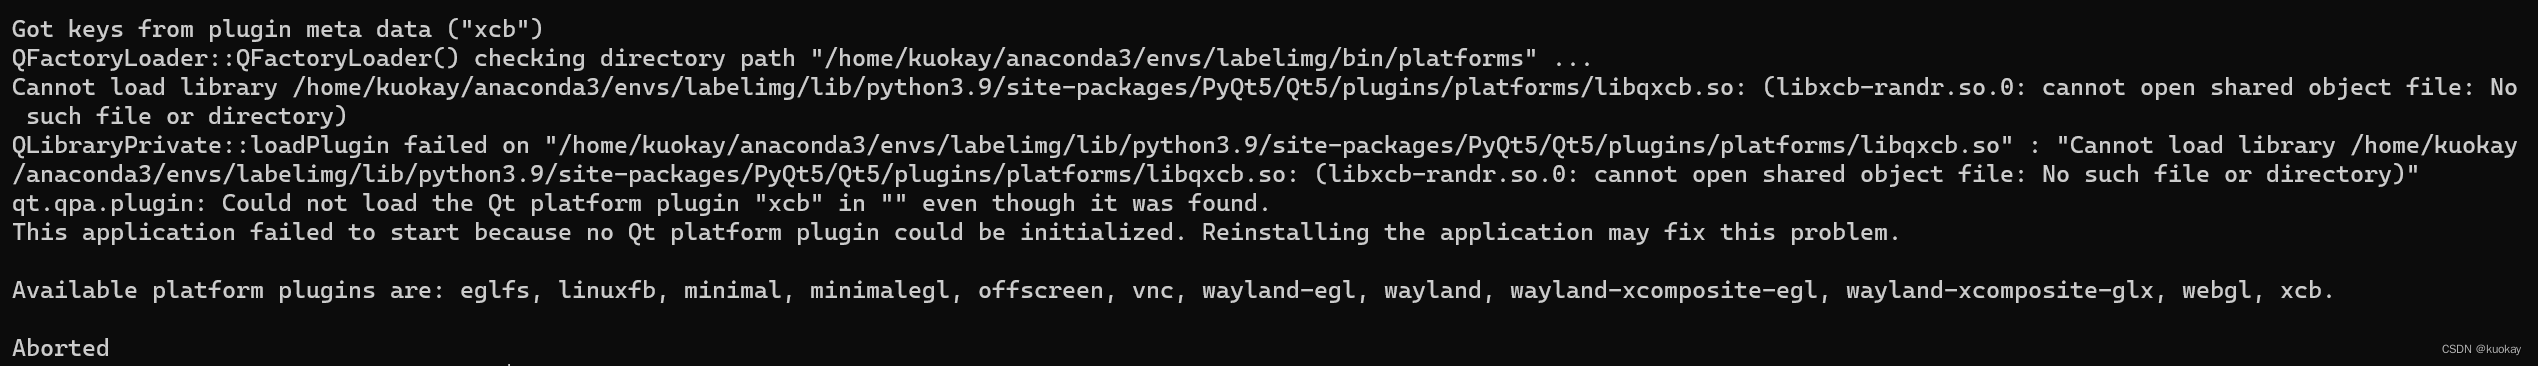Click the 'Aborted' status line
Image resolution: width=2538 pixels, height=366 pixels.
click(60, 348)
